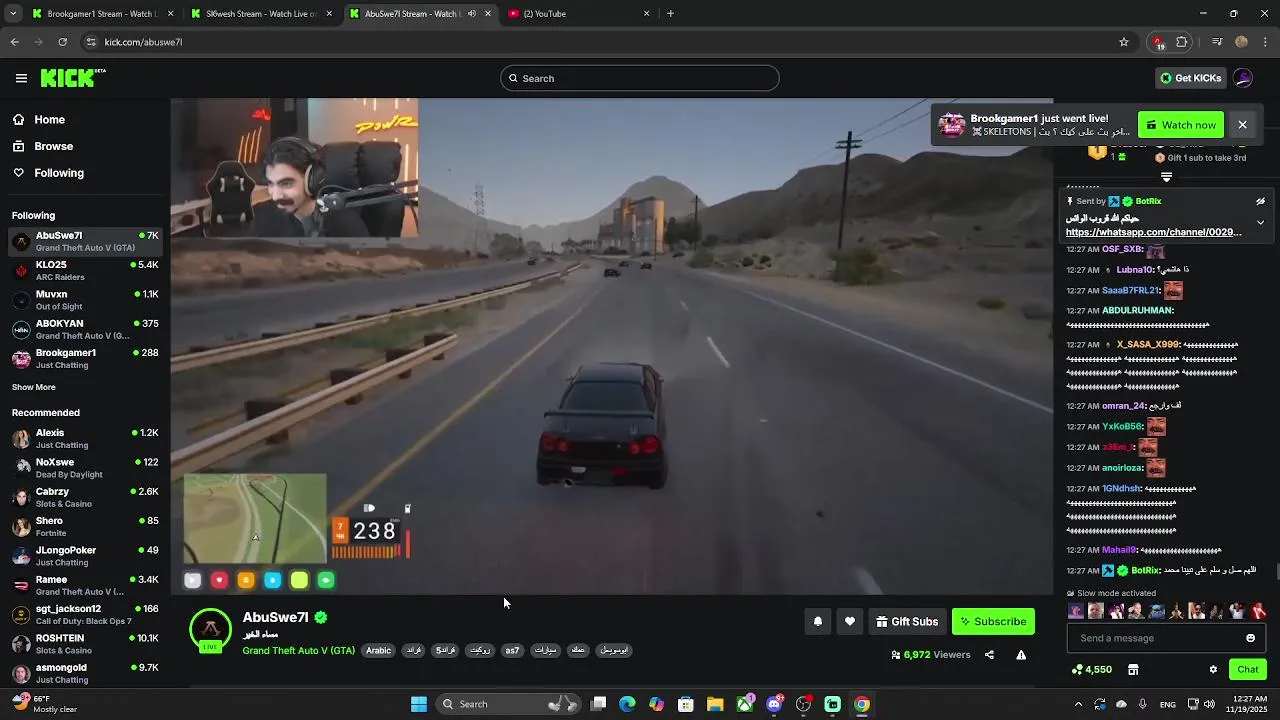Open recommended channel sgt_jackson12

click(x=85, y=614)
